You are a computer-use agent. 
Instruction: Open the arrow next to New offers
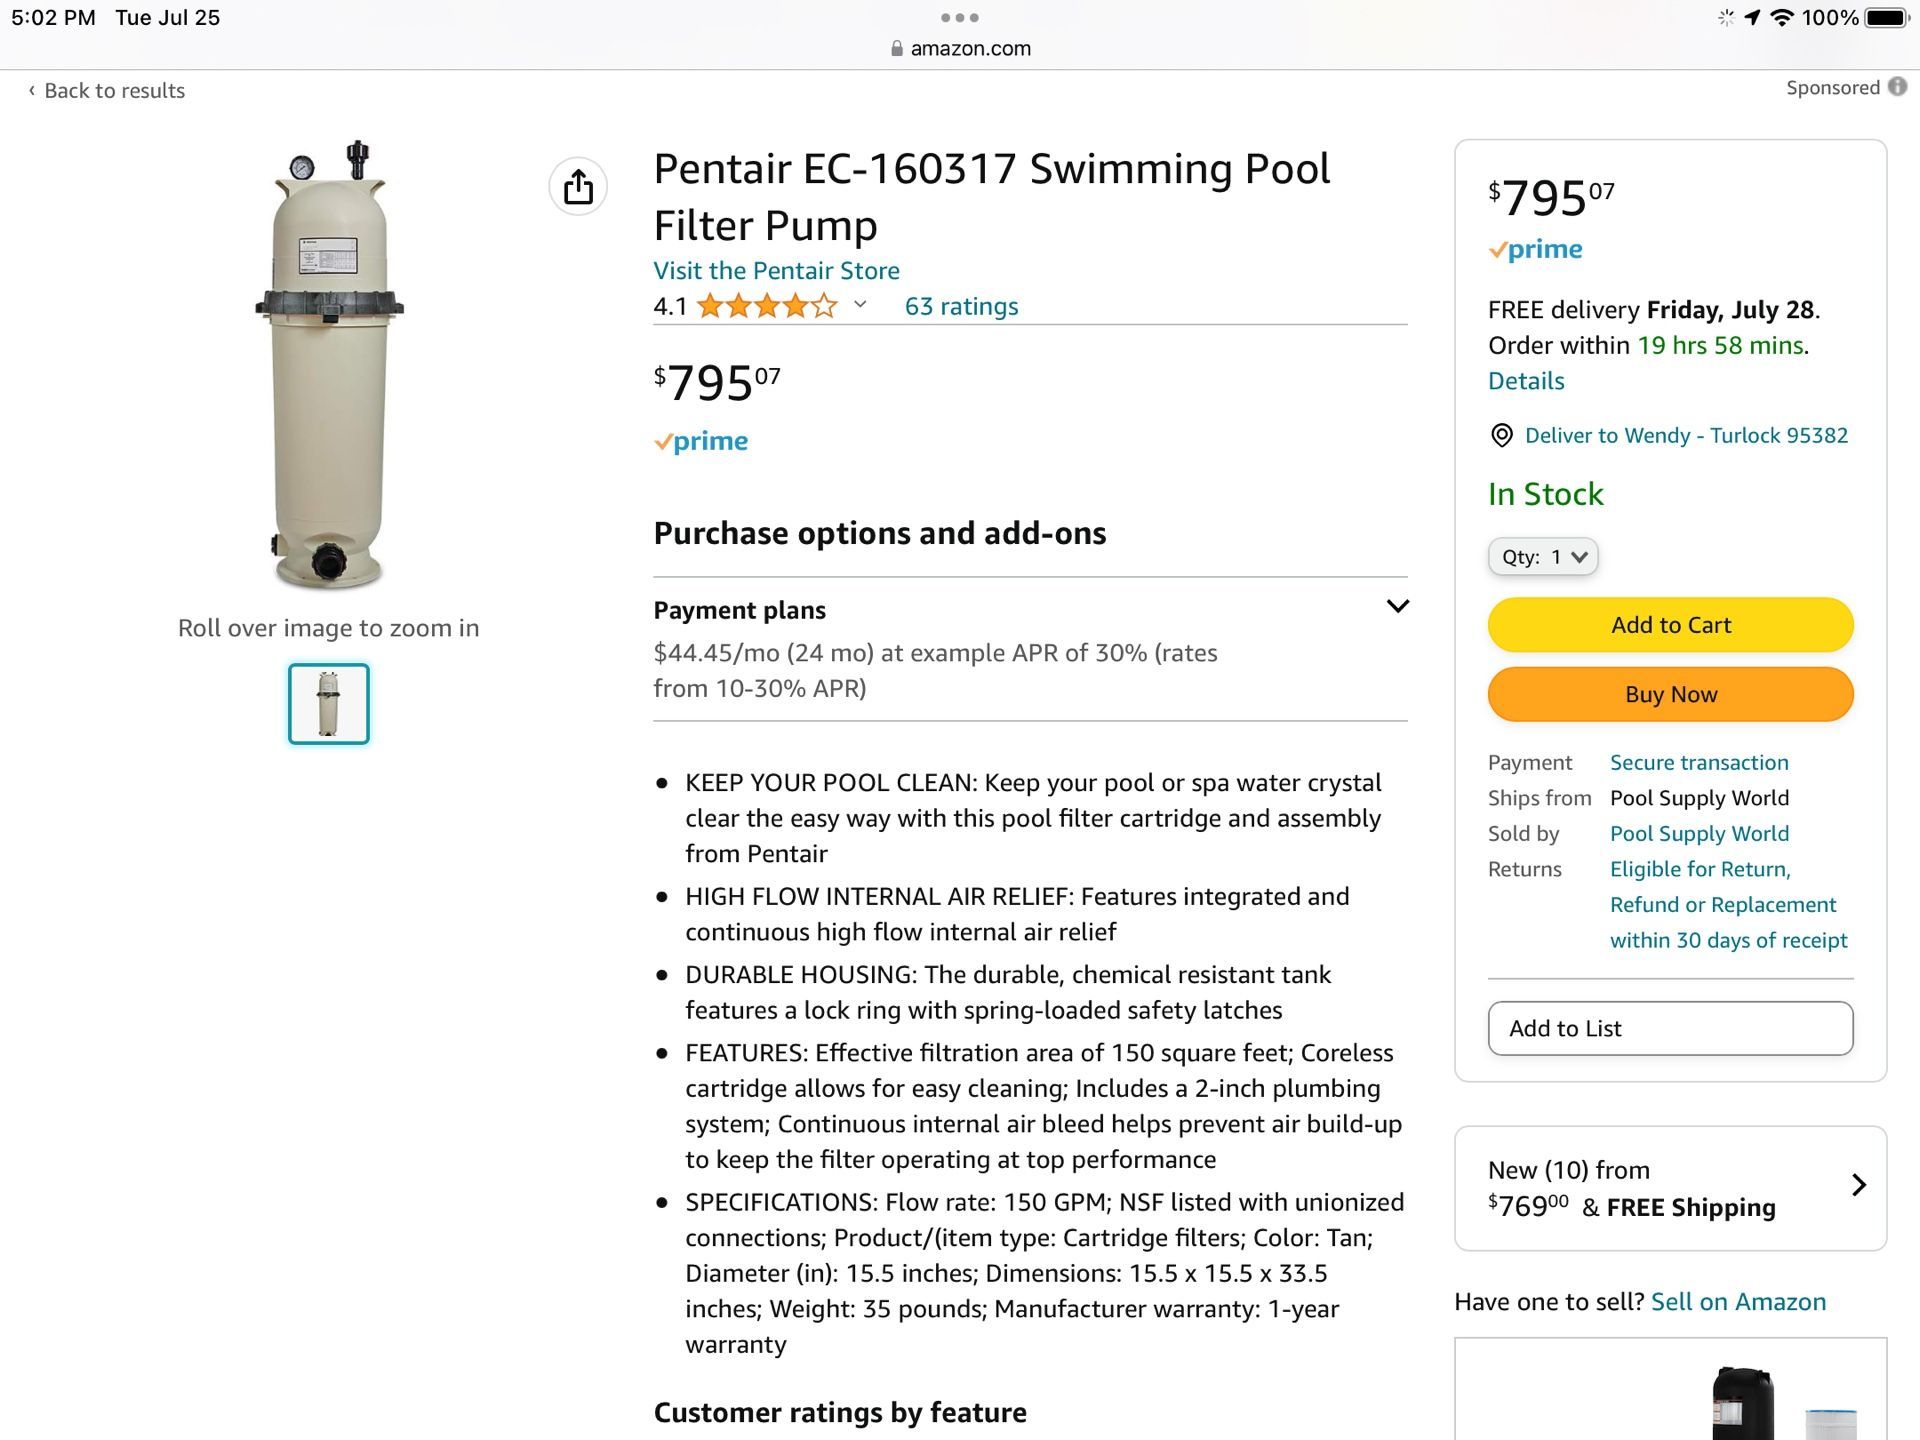click(x=1858, y=1185)
